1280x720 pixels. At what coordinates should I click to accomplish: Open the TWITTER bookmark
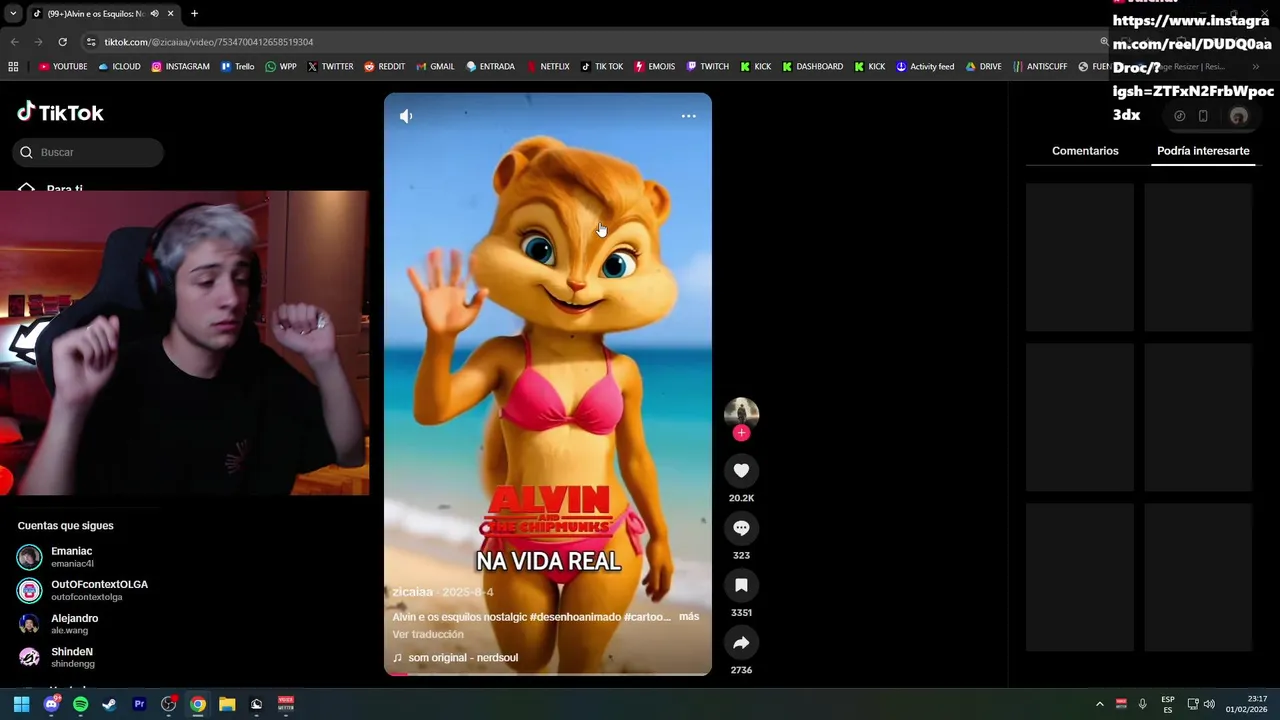330,67
